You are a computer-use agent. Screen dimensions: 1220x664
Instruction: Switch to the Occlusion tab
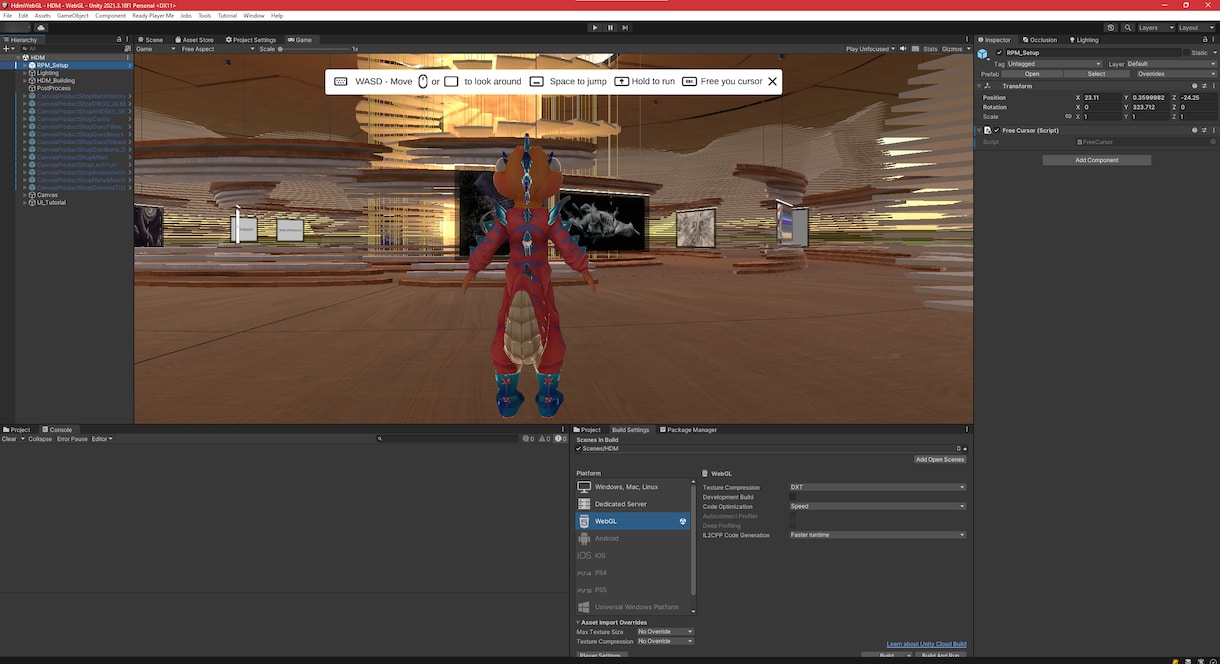point(1040,40)
